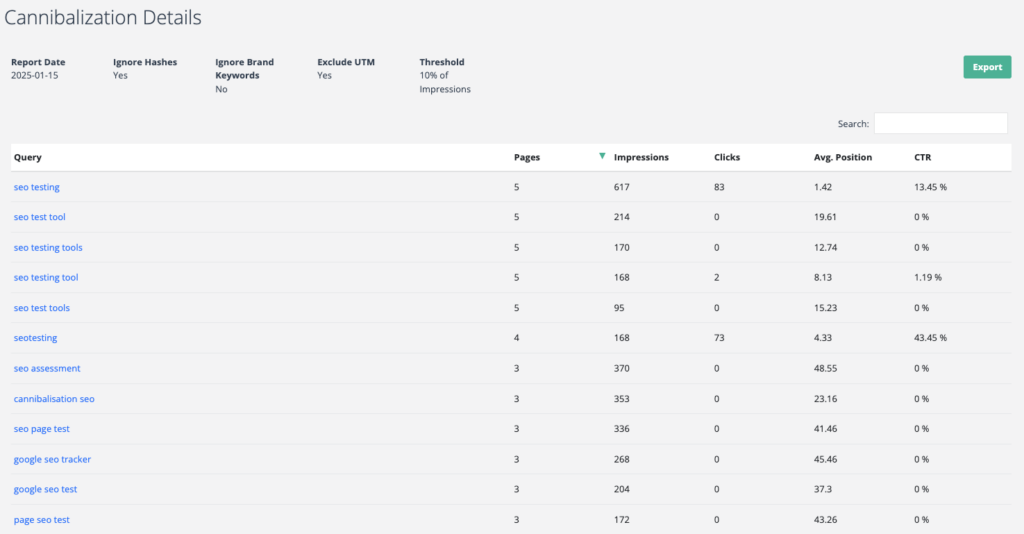The height and width of the screenshot is (534, 1024).
Task: Click the green sort arrow beside Impressions
Action: (x=602, y=156)
